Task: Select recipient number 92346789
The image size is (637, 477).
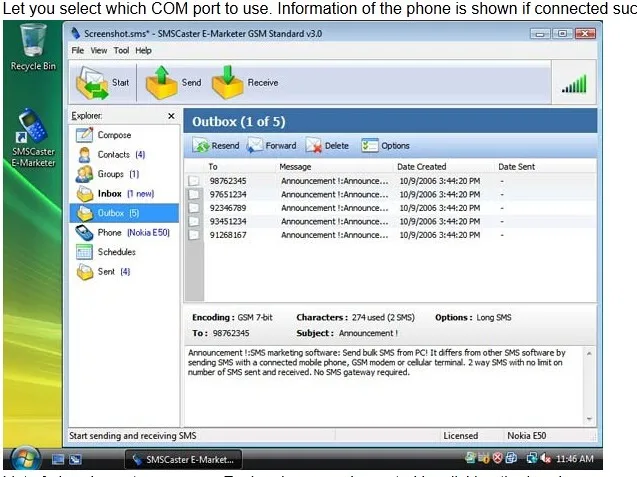Action: (228, 208)
